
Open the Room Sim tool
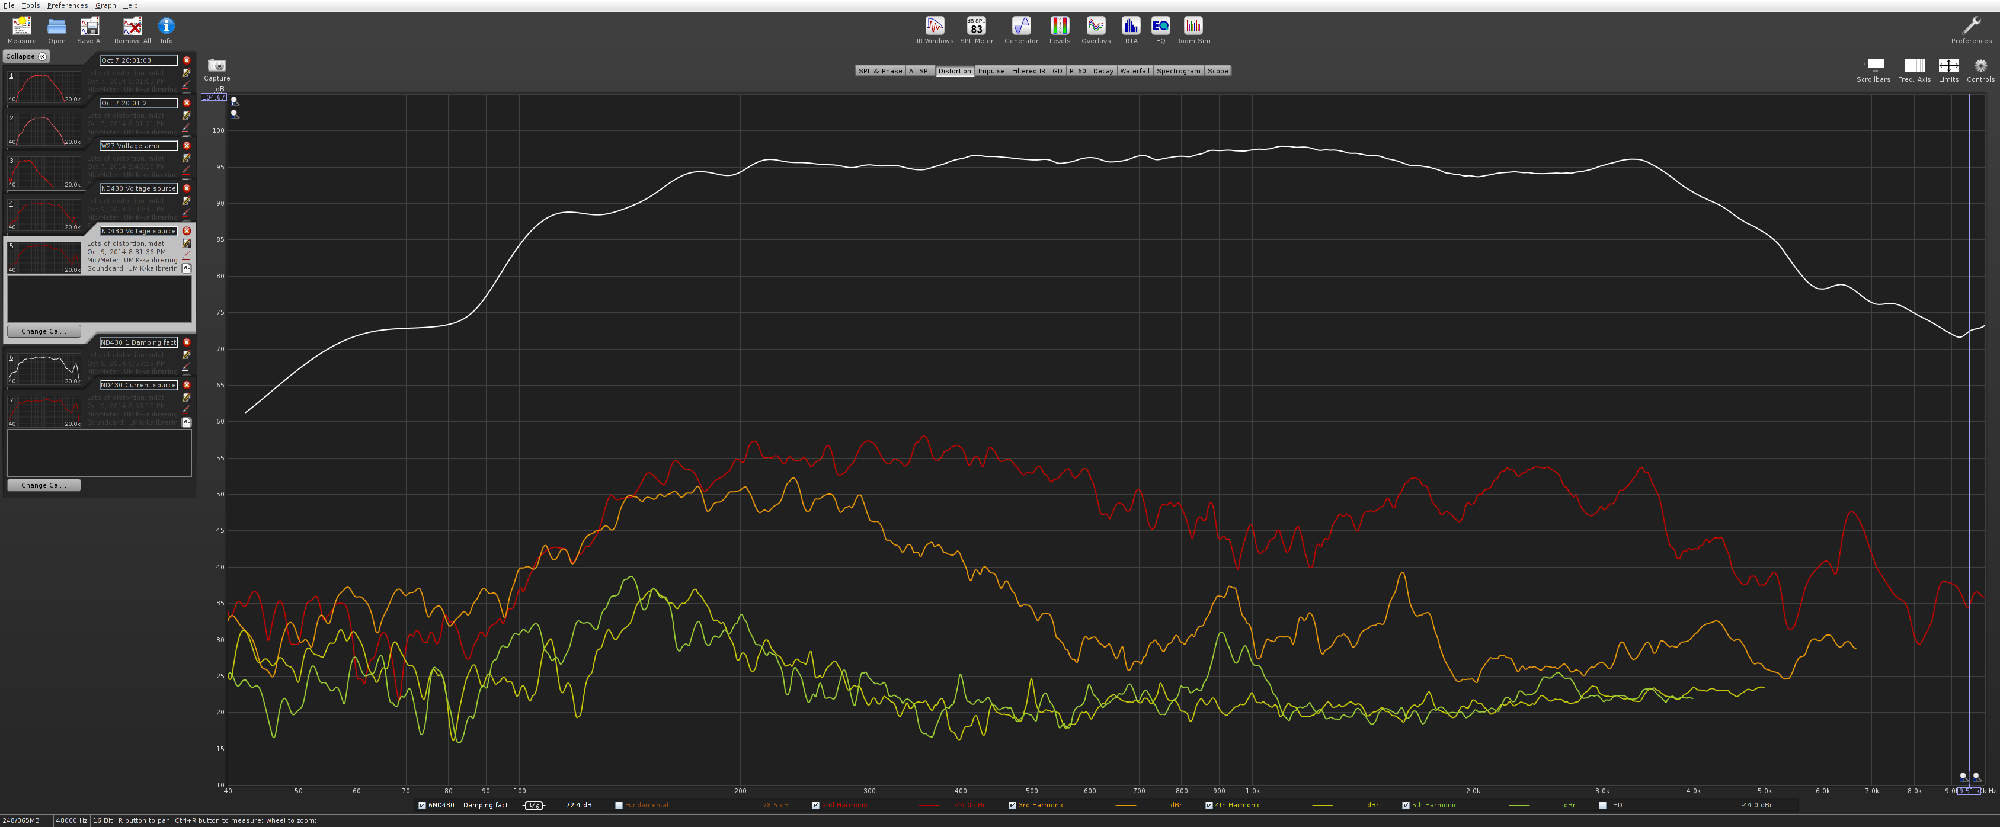[x=1193, y=26]
